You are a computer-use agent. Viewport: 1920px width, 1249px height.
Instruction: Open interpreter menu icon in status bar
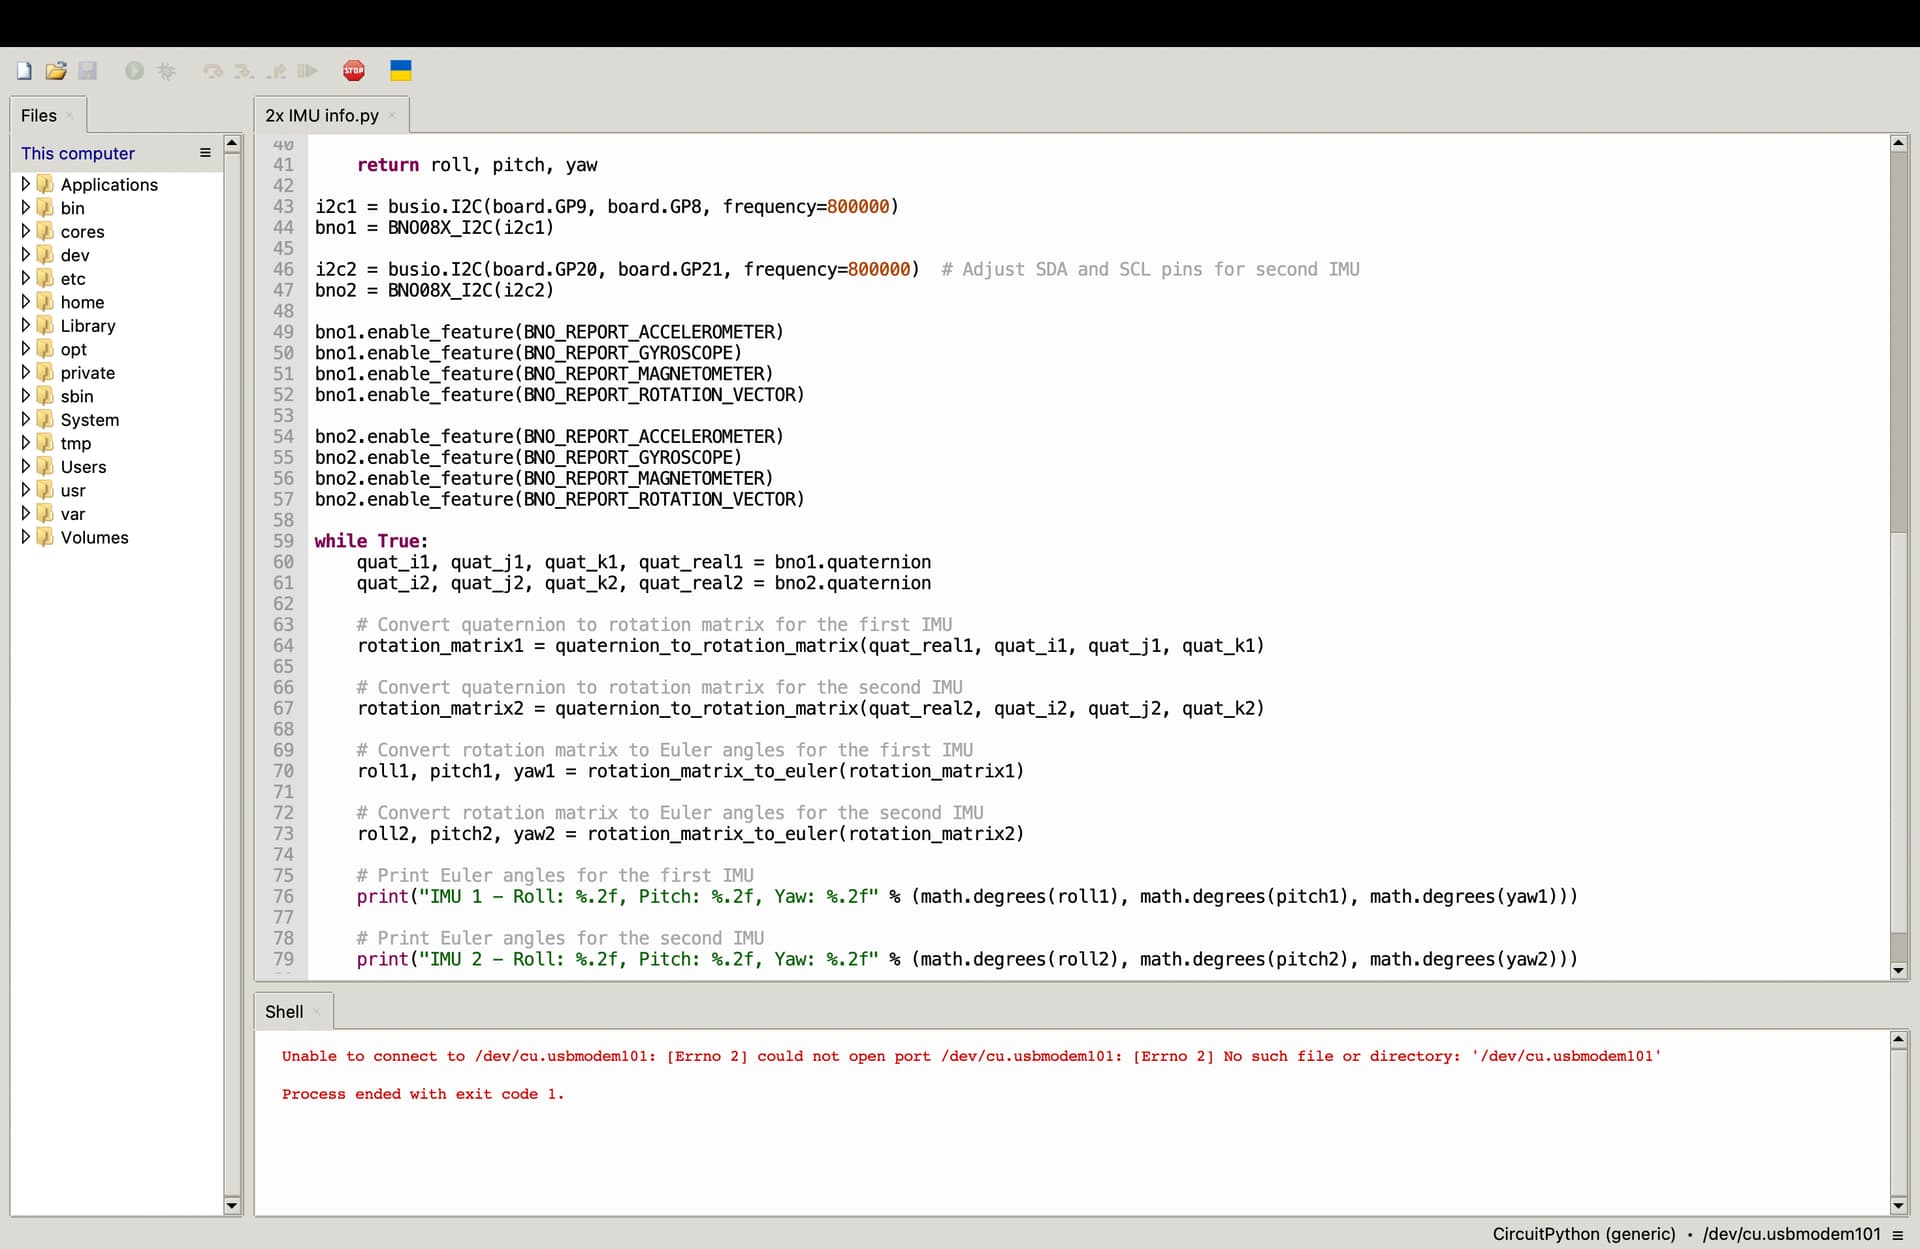click(x=1898, y=1235)
